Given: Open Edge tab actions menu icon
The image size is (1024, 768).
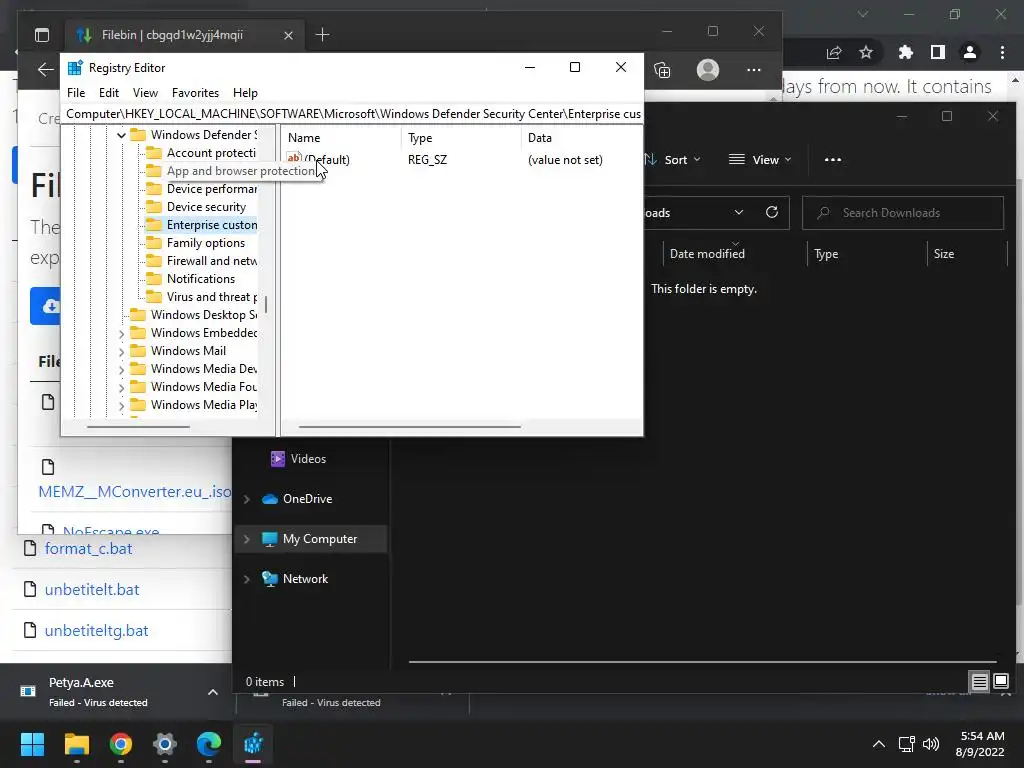Looking at the screenshot, I should (42, 35).
